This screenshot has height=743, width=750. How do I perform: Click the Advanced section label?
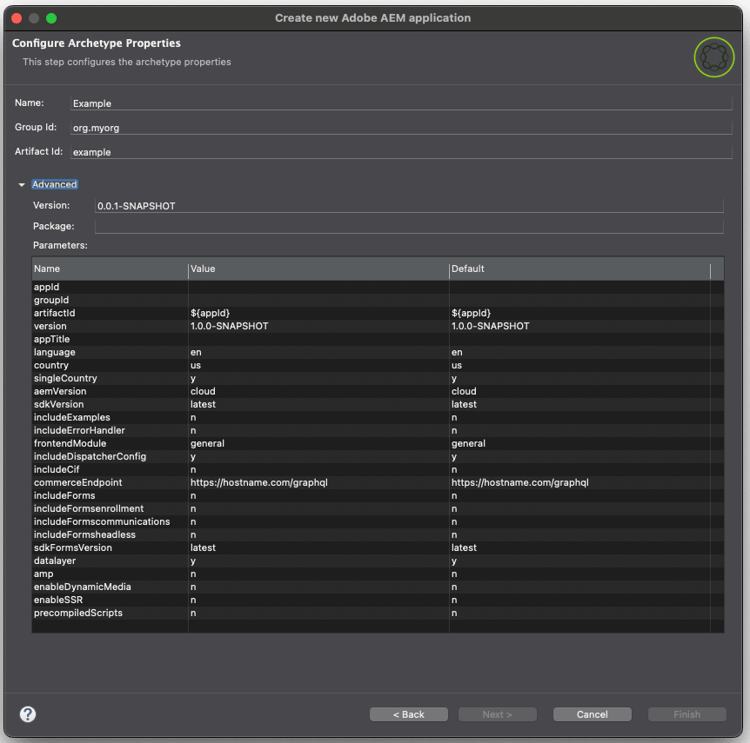pos(55,184)
